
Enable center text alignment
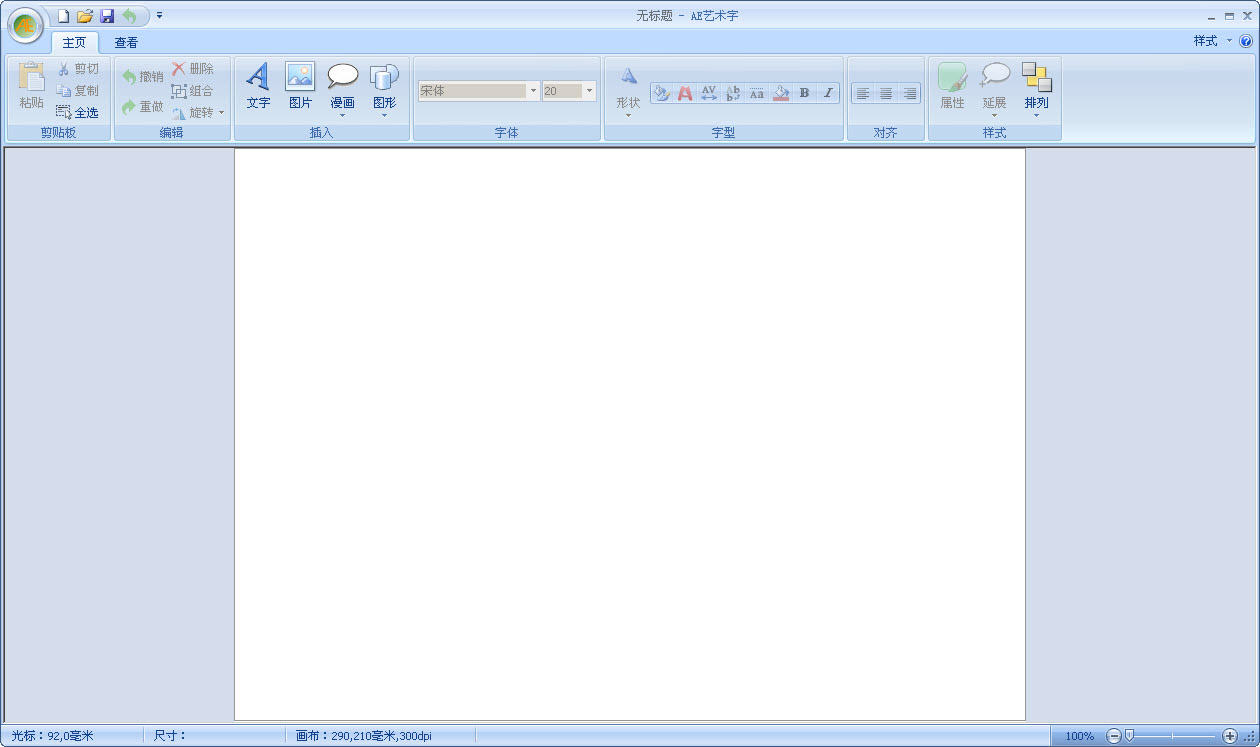886,94
